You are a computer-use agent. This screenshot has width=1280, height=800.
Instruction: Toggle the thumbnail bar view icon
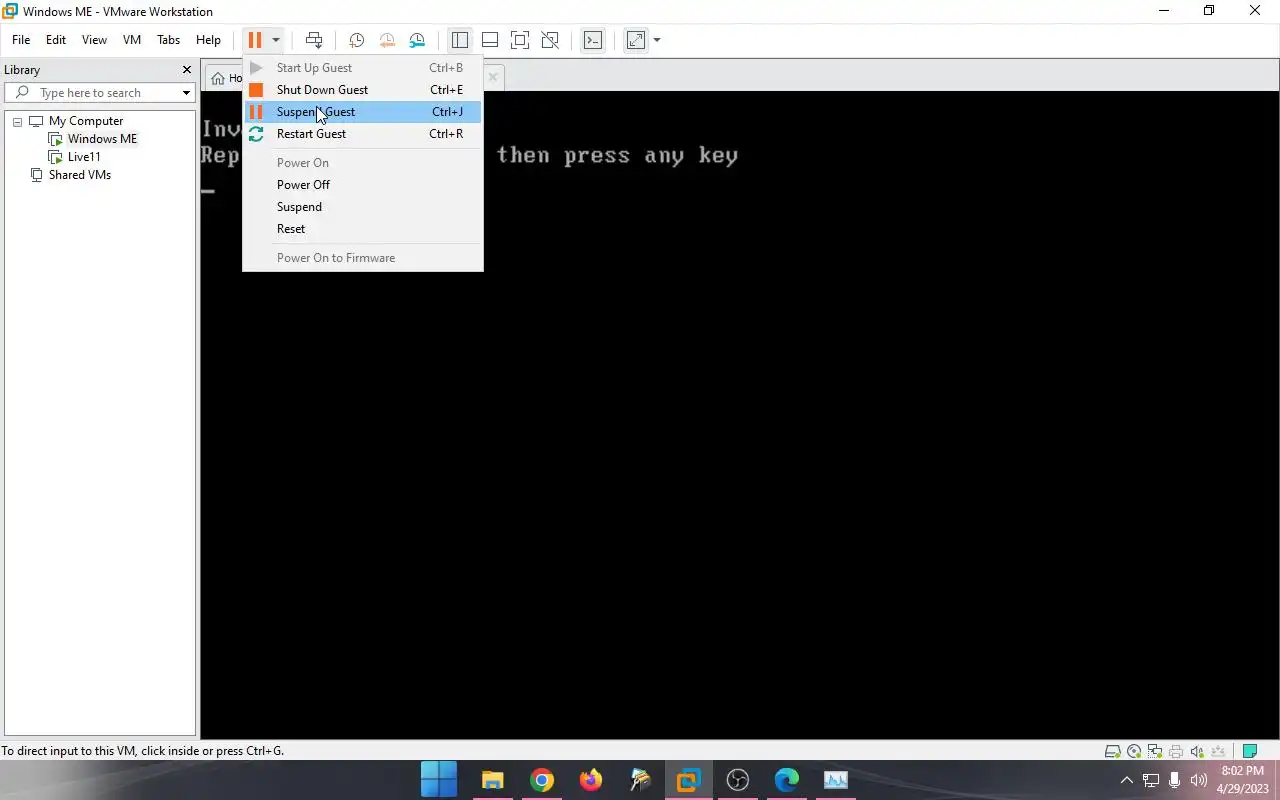[x=490, y=40]
